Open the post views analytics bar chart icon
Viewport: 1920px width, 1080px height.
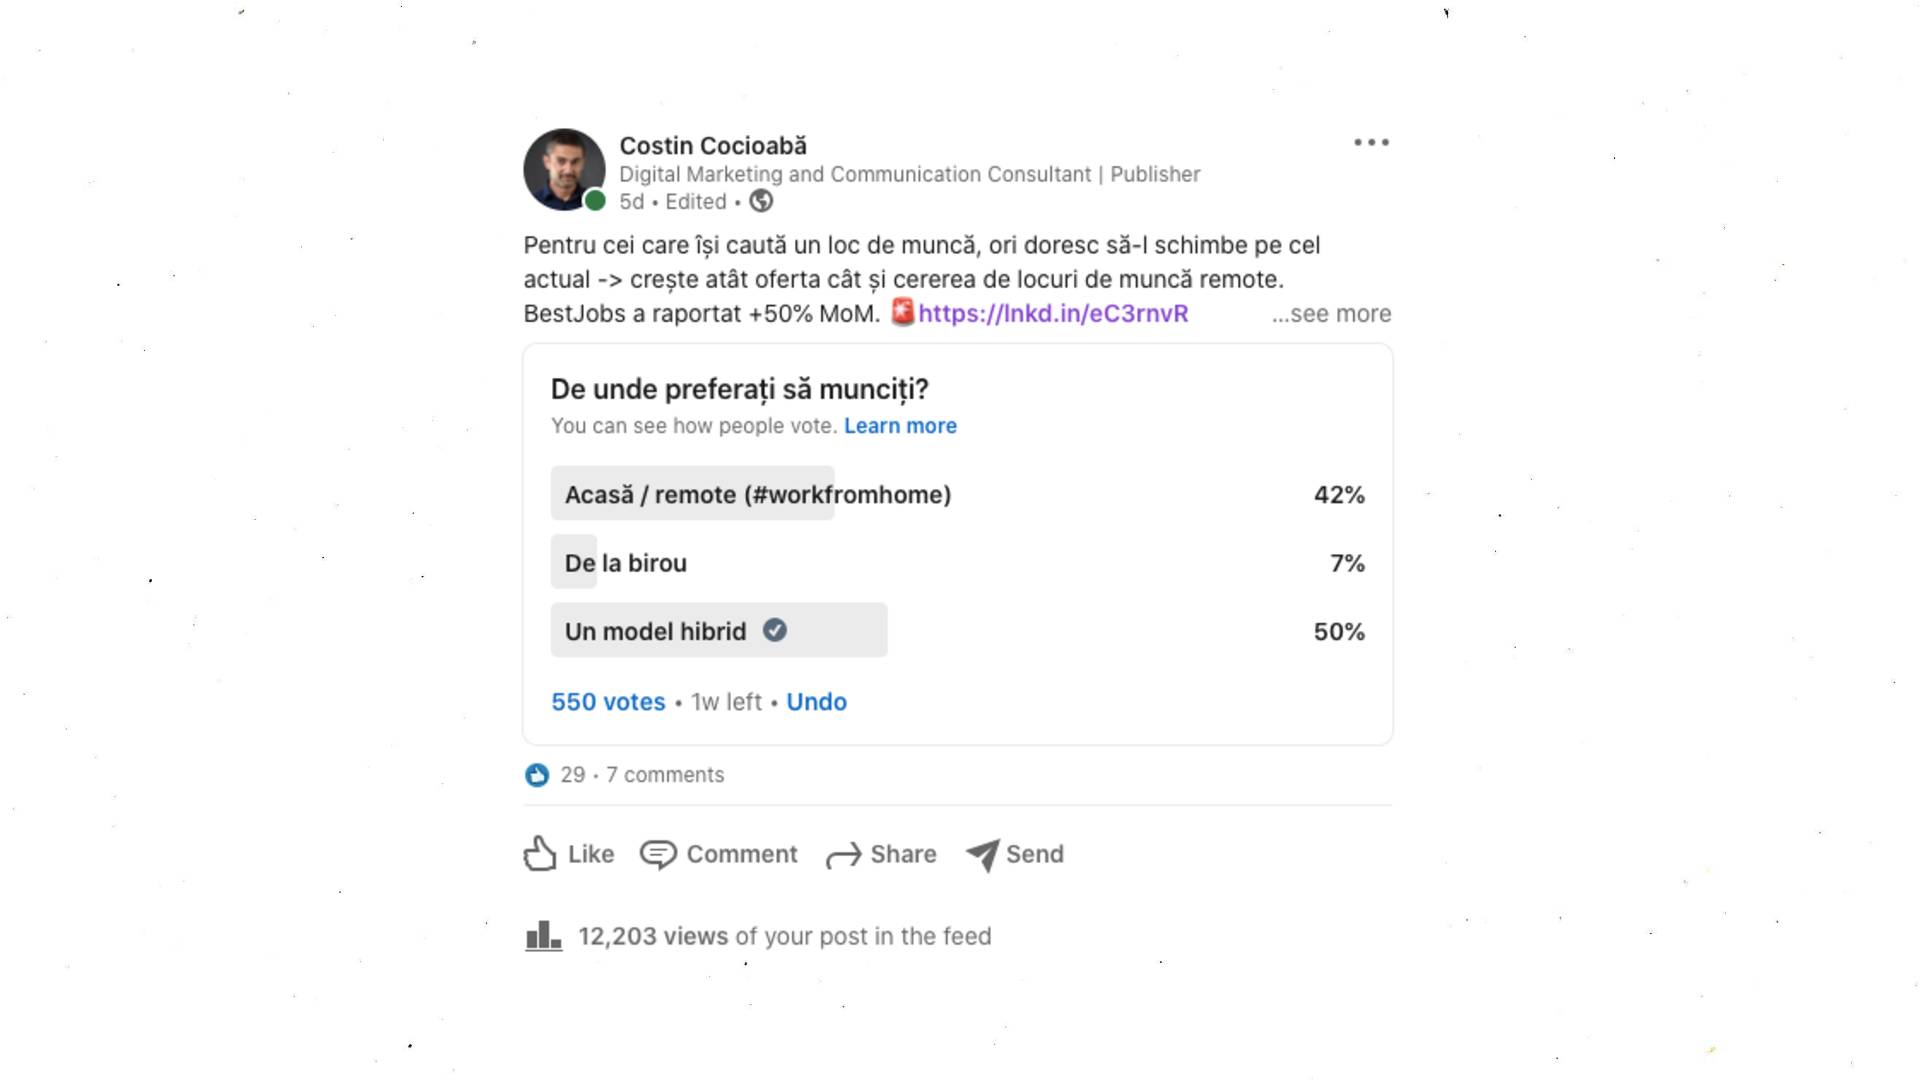point(543,936)
